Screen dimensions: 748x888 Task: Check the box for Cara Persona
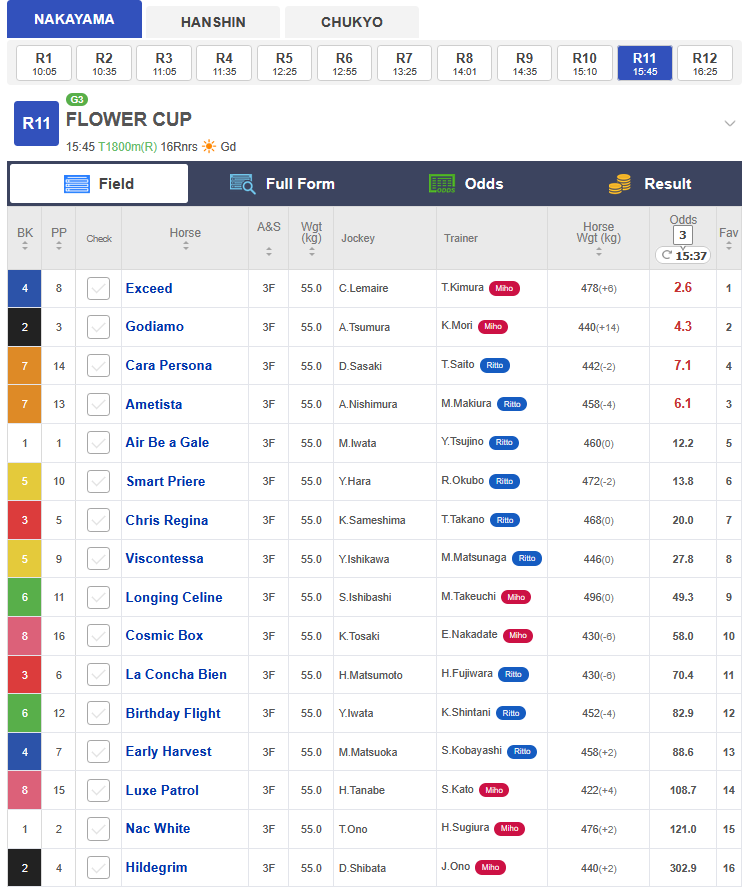tap(99, 366)
